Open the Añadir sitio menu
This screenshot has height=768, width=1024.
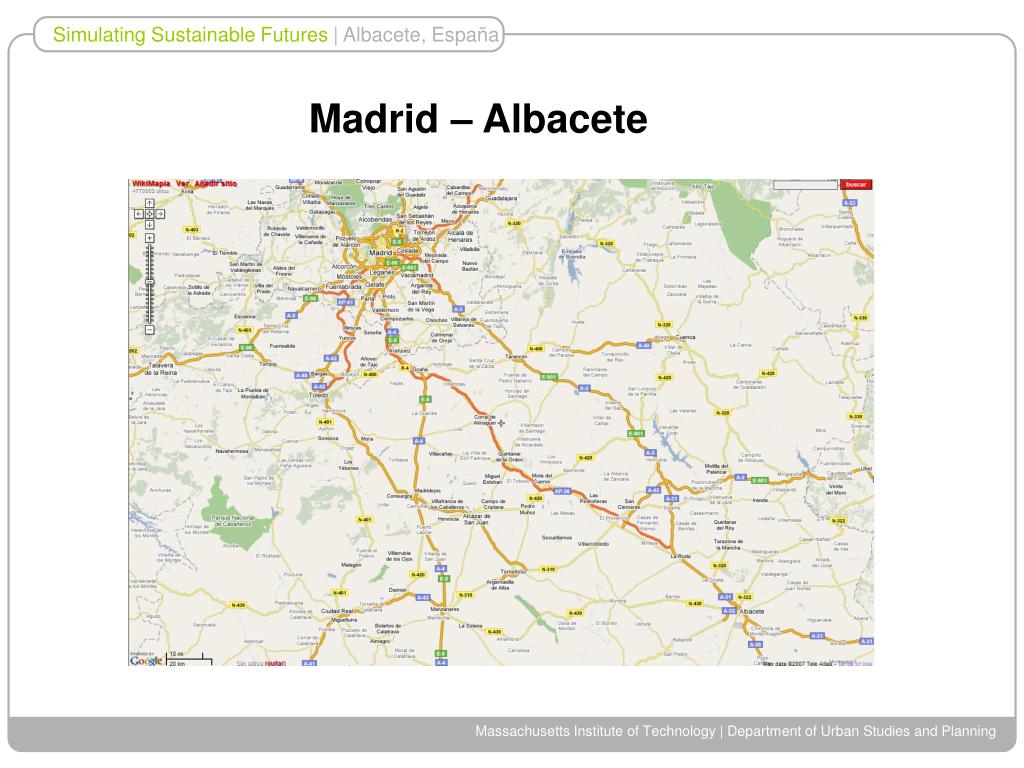(215, 184)
